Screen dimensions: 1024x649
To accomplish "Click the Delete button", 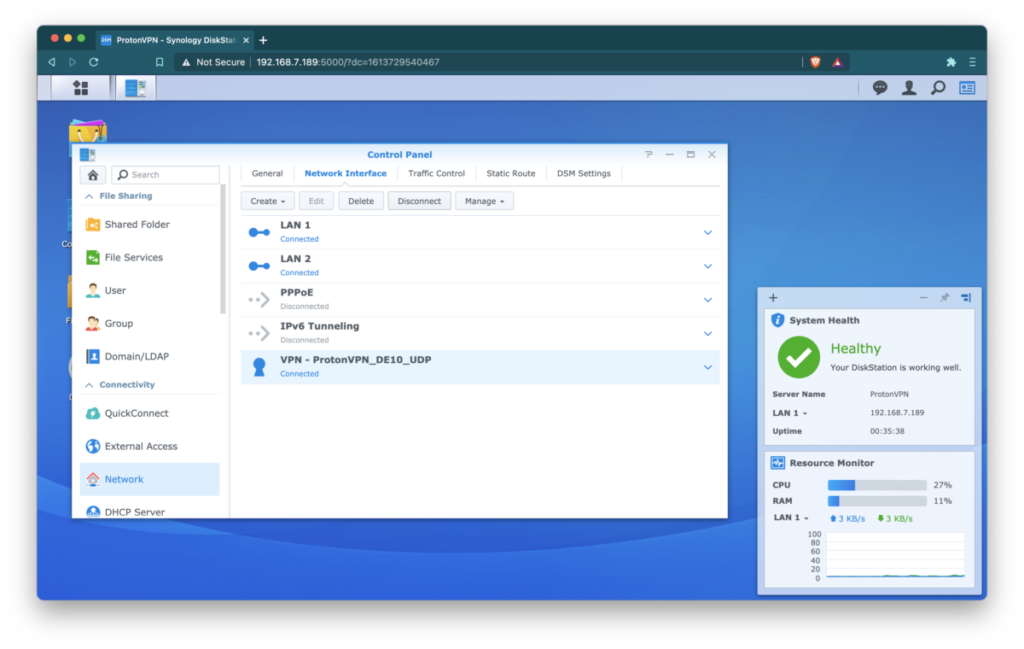I will tap(360, 201).
